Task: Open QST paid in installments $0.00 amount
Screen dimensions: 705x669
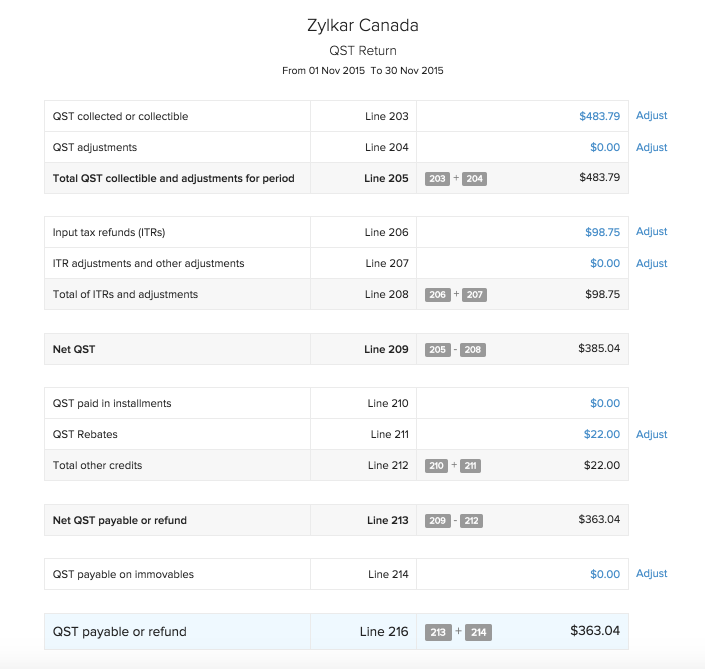Action: (604, 404)
